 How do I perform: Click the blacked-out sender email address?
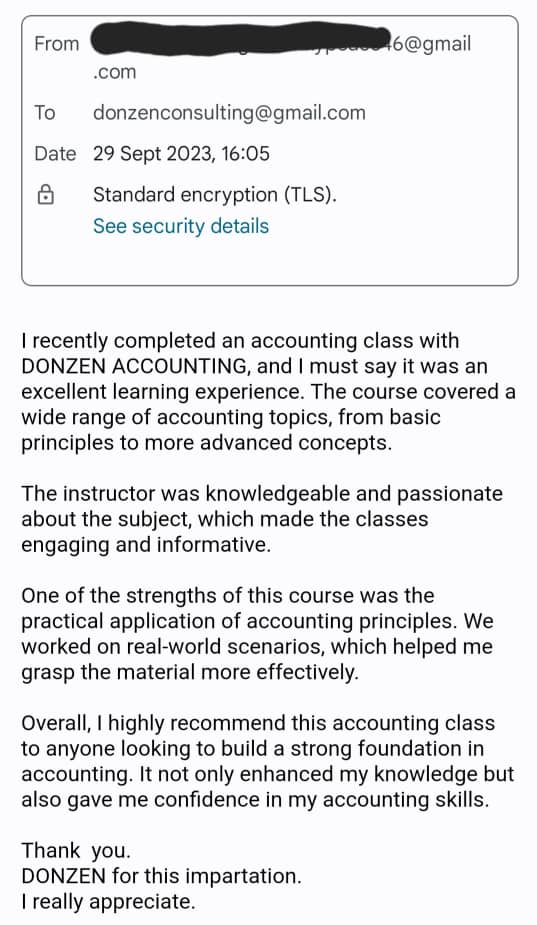[241, 42]
